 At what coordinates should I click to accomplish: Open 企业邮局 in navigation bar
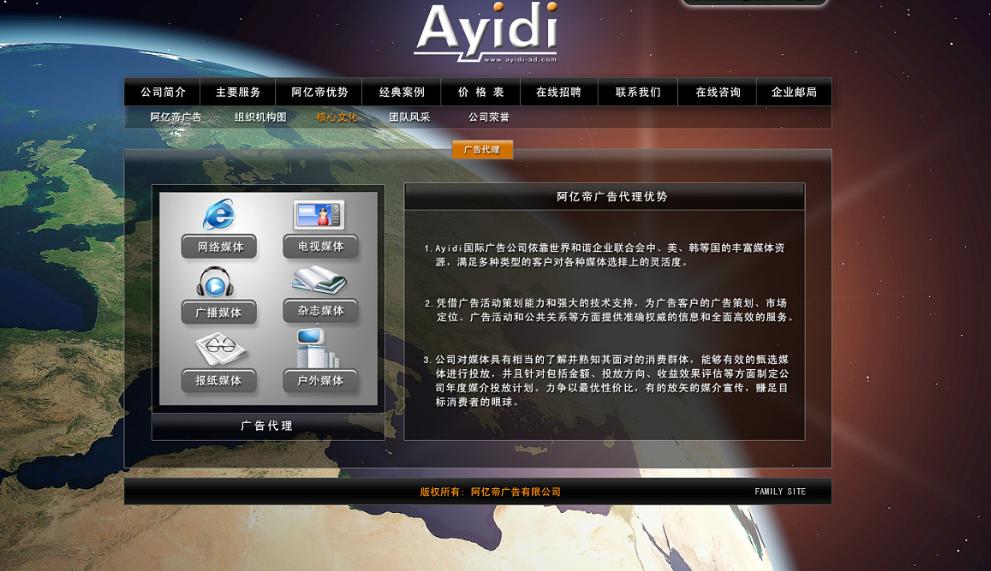pyautogui.click(x=794, y=92)
